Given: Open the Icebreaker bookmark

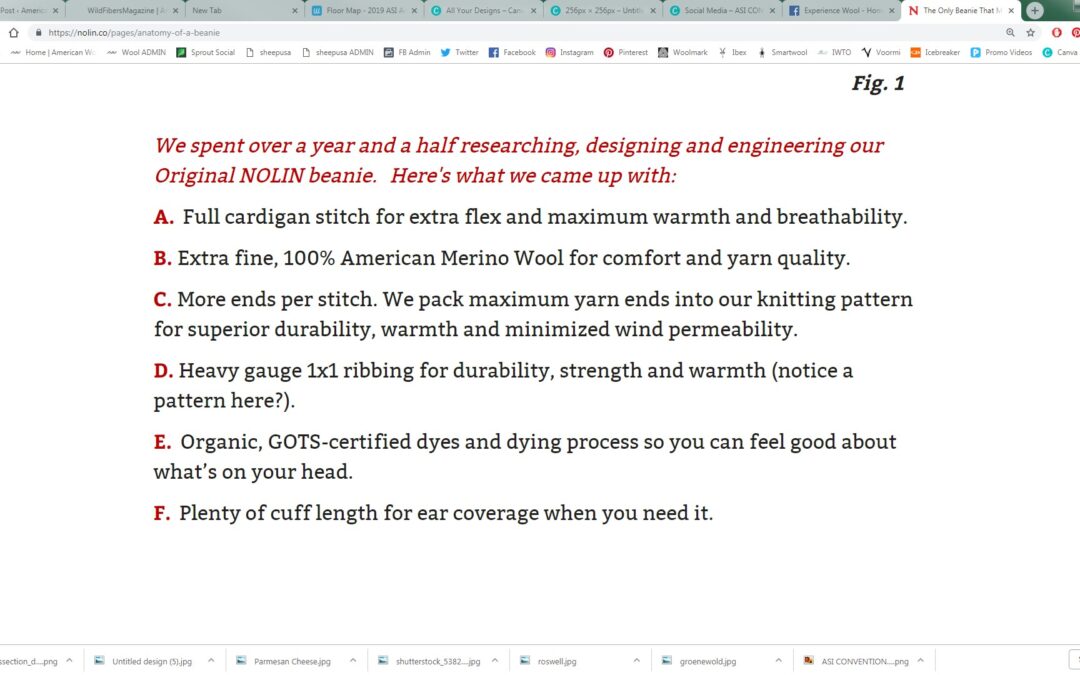Looking at the screenshot, I should (x=935, y=52).
